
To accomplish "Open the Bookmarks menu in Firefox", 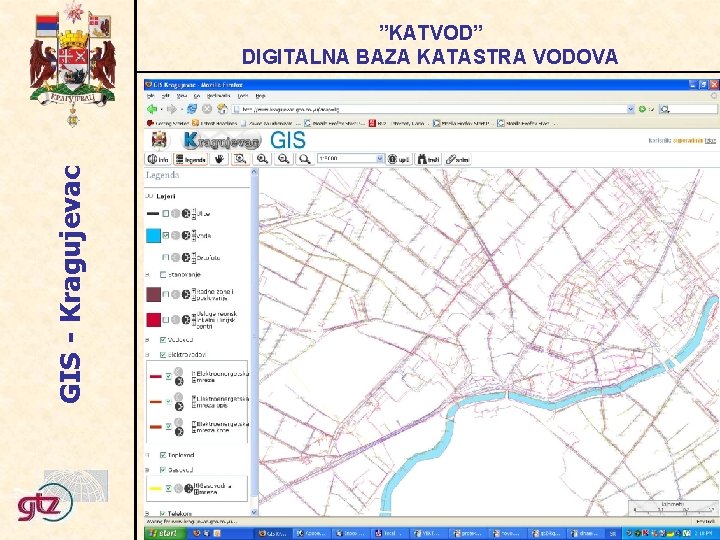I will 218,96.
